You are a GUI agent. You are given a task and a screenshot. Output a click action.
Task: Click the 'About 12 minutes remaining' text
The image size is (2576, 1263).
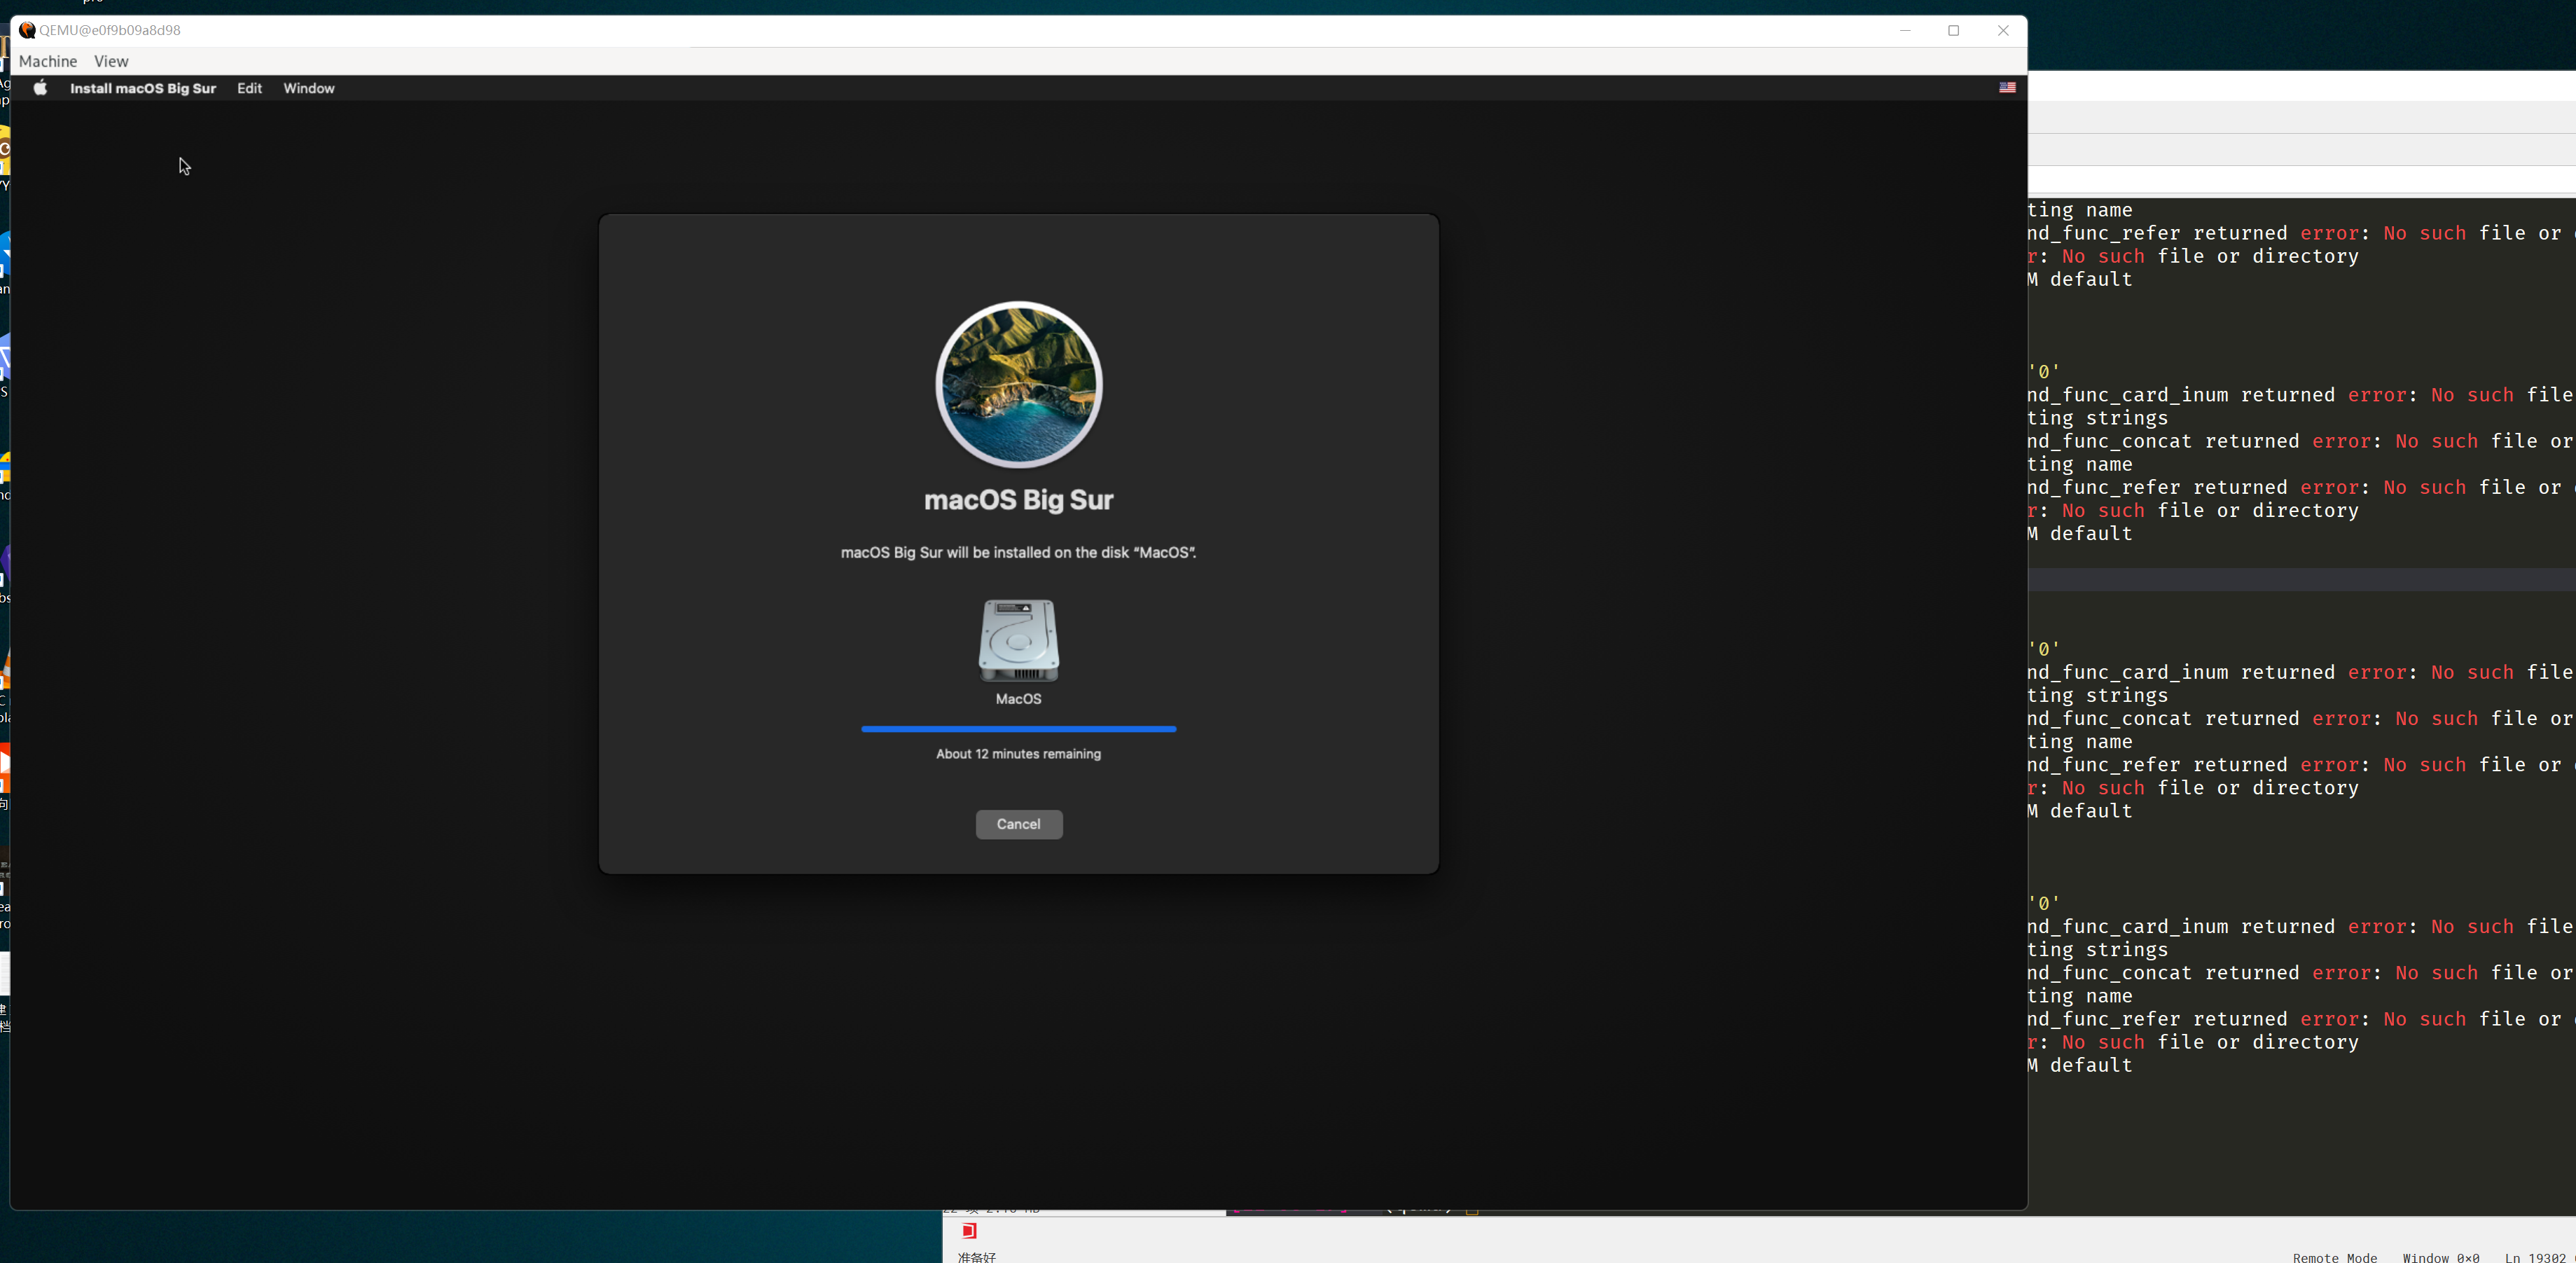(1018, 754)
